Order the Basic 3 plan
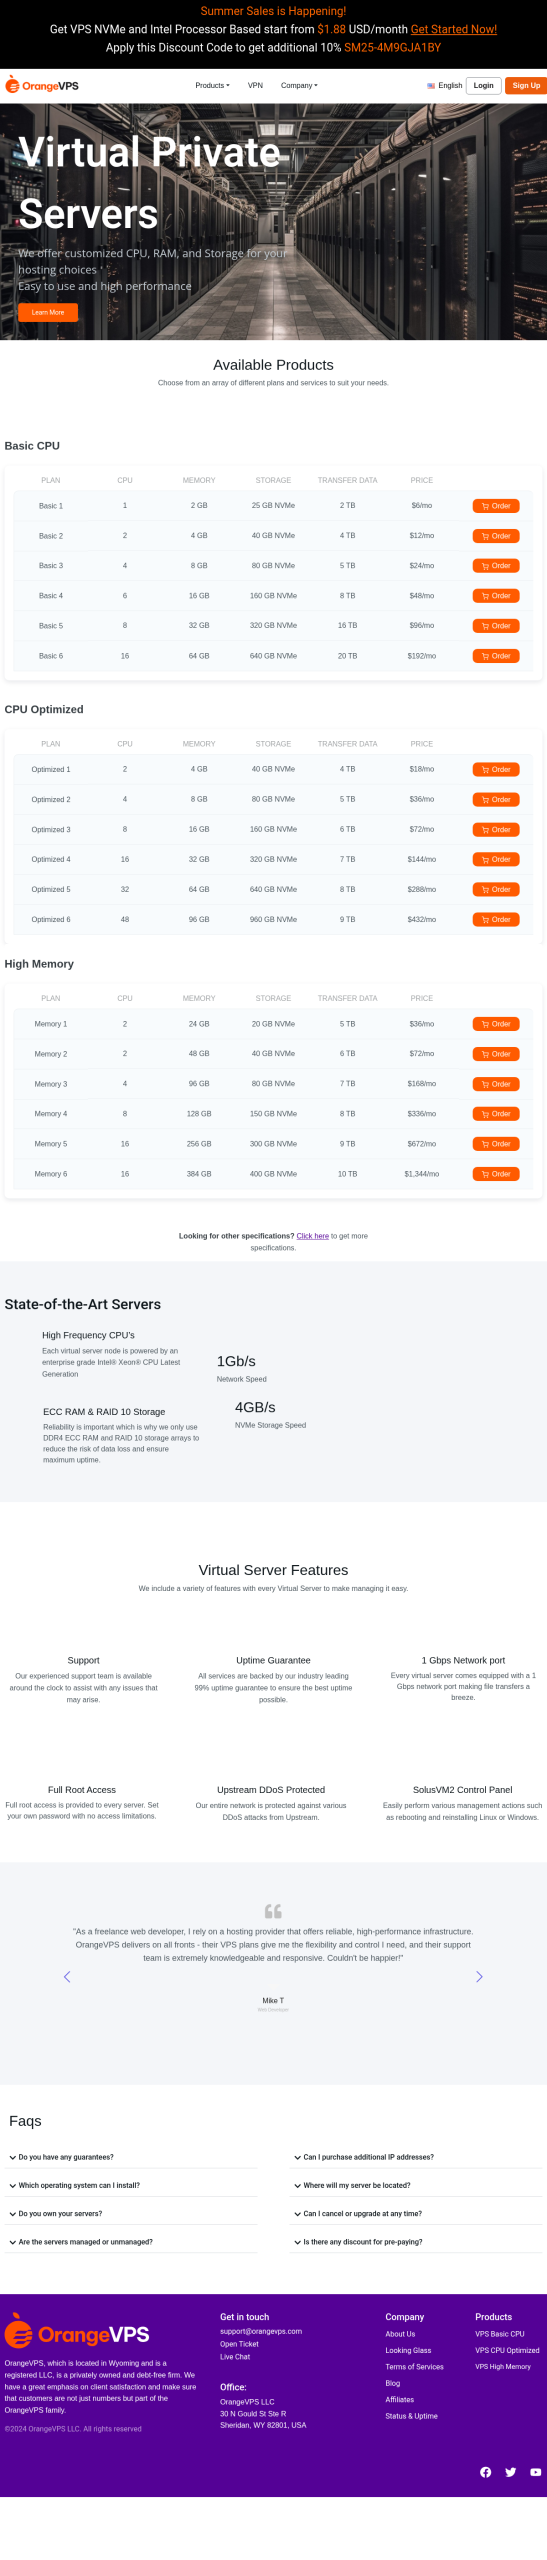Image resolution: width=547 pixels, height=2560 pixels. point(496,566)
